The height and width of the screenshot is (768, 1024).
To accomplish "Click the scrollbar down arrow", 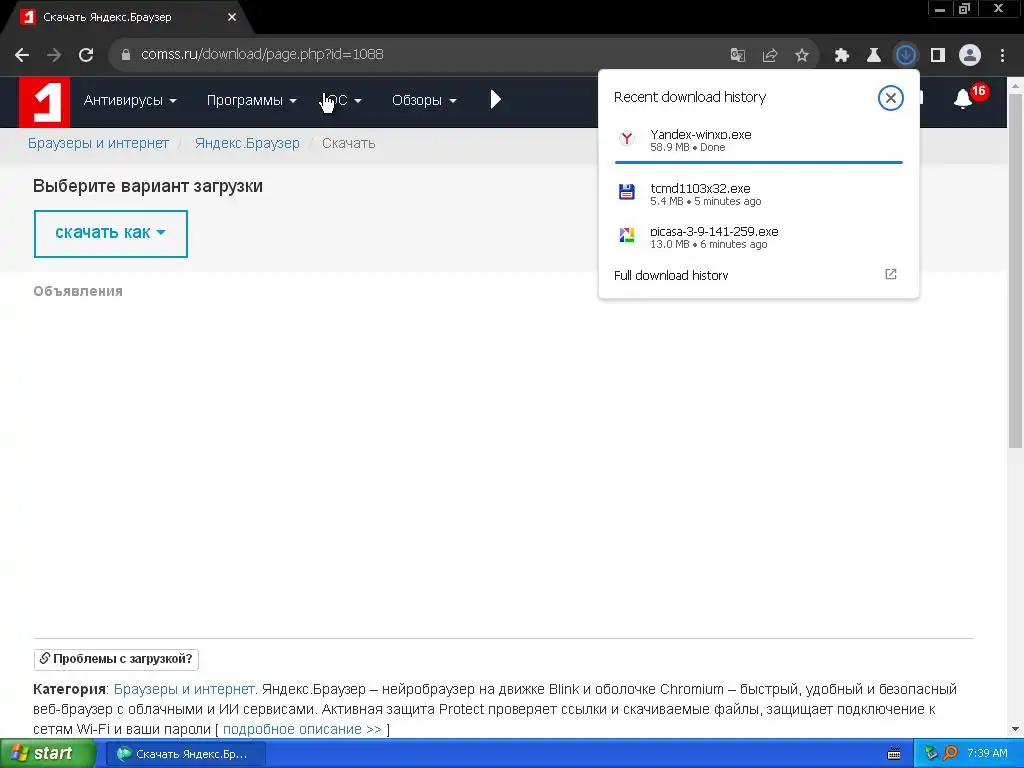I will [x=1015, y=729].
